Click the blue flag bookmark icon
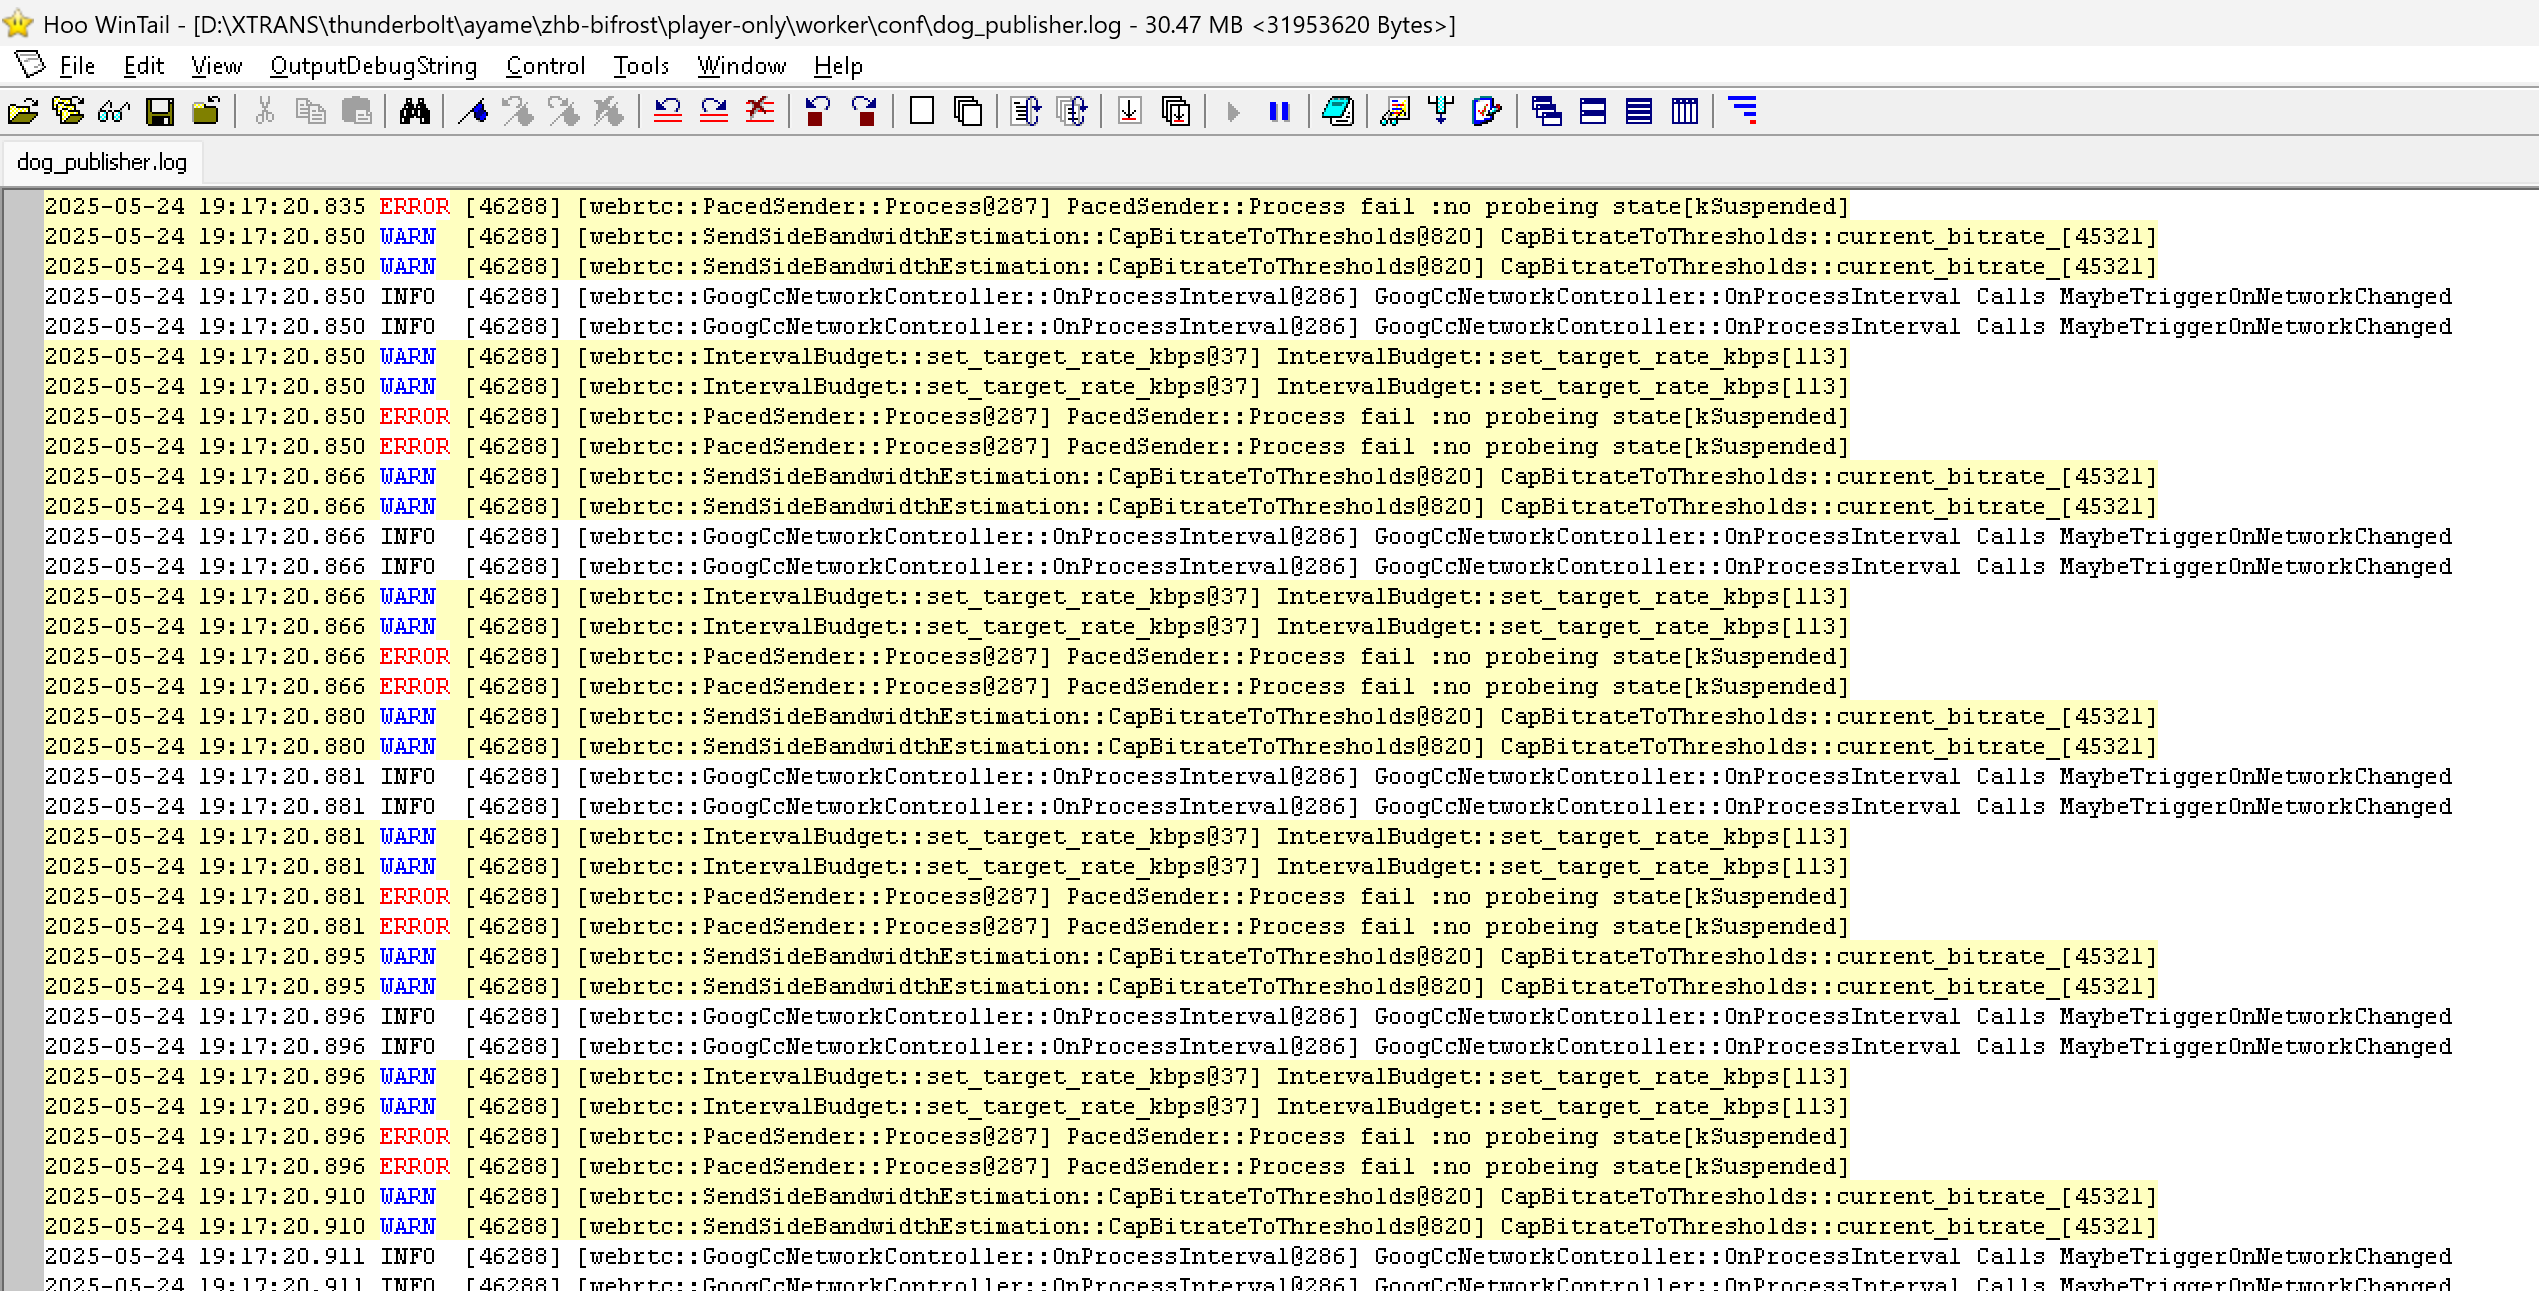 pos(473,111)
